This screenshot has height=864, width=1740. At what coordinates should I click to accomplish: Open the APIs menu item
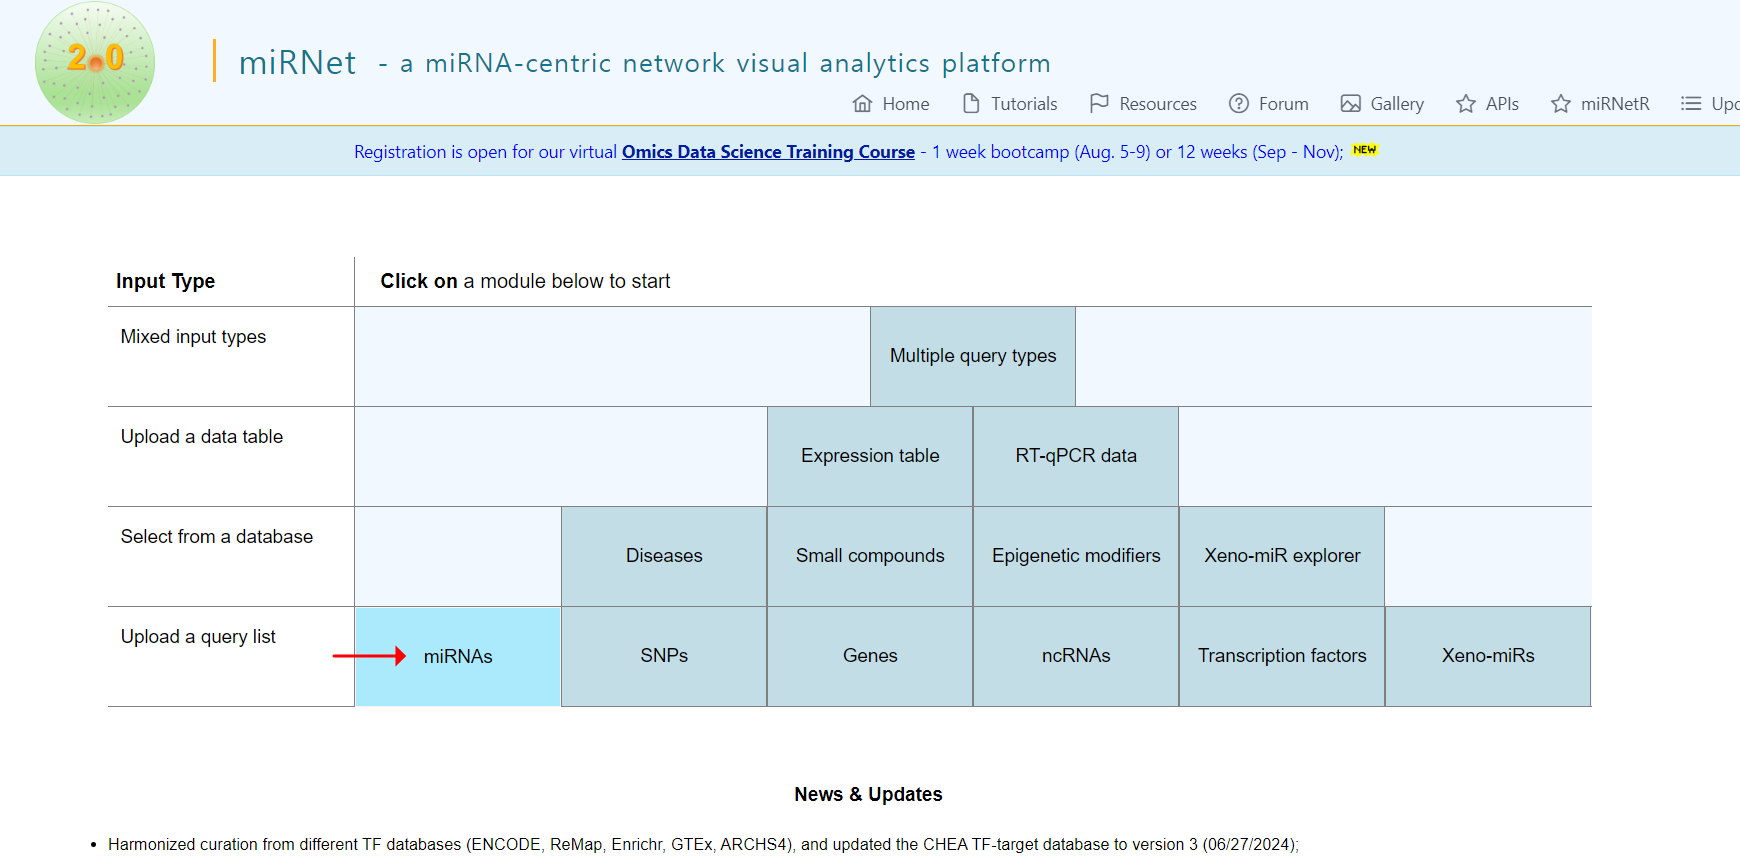point(1487,103)
